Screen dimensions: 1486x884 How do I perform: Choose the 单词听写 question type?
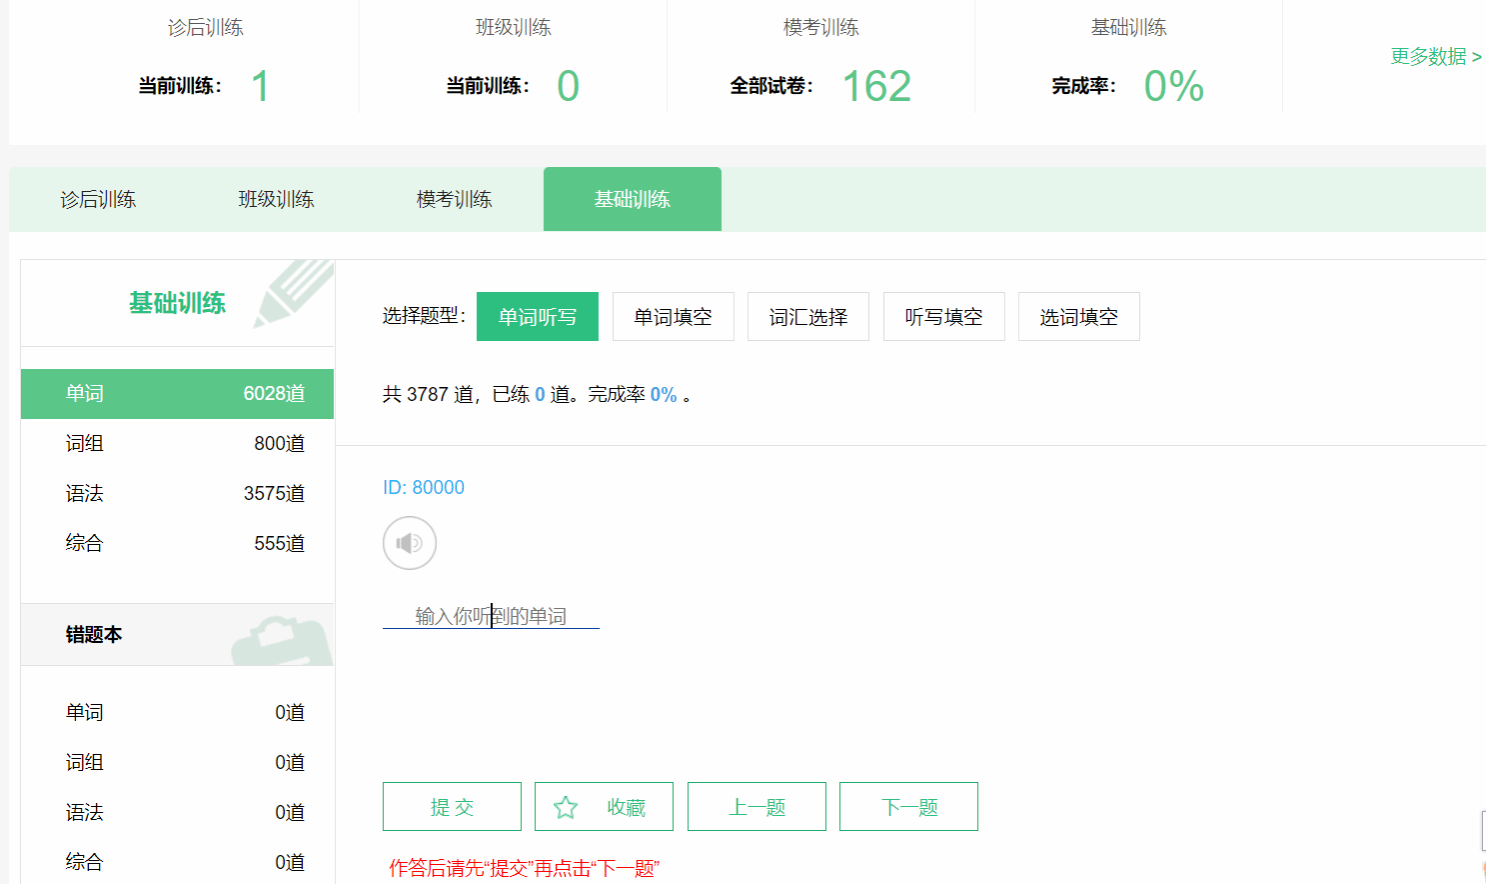537,317
